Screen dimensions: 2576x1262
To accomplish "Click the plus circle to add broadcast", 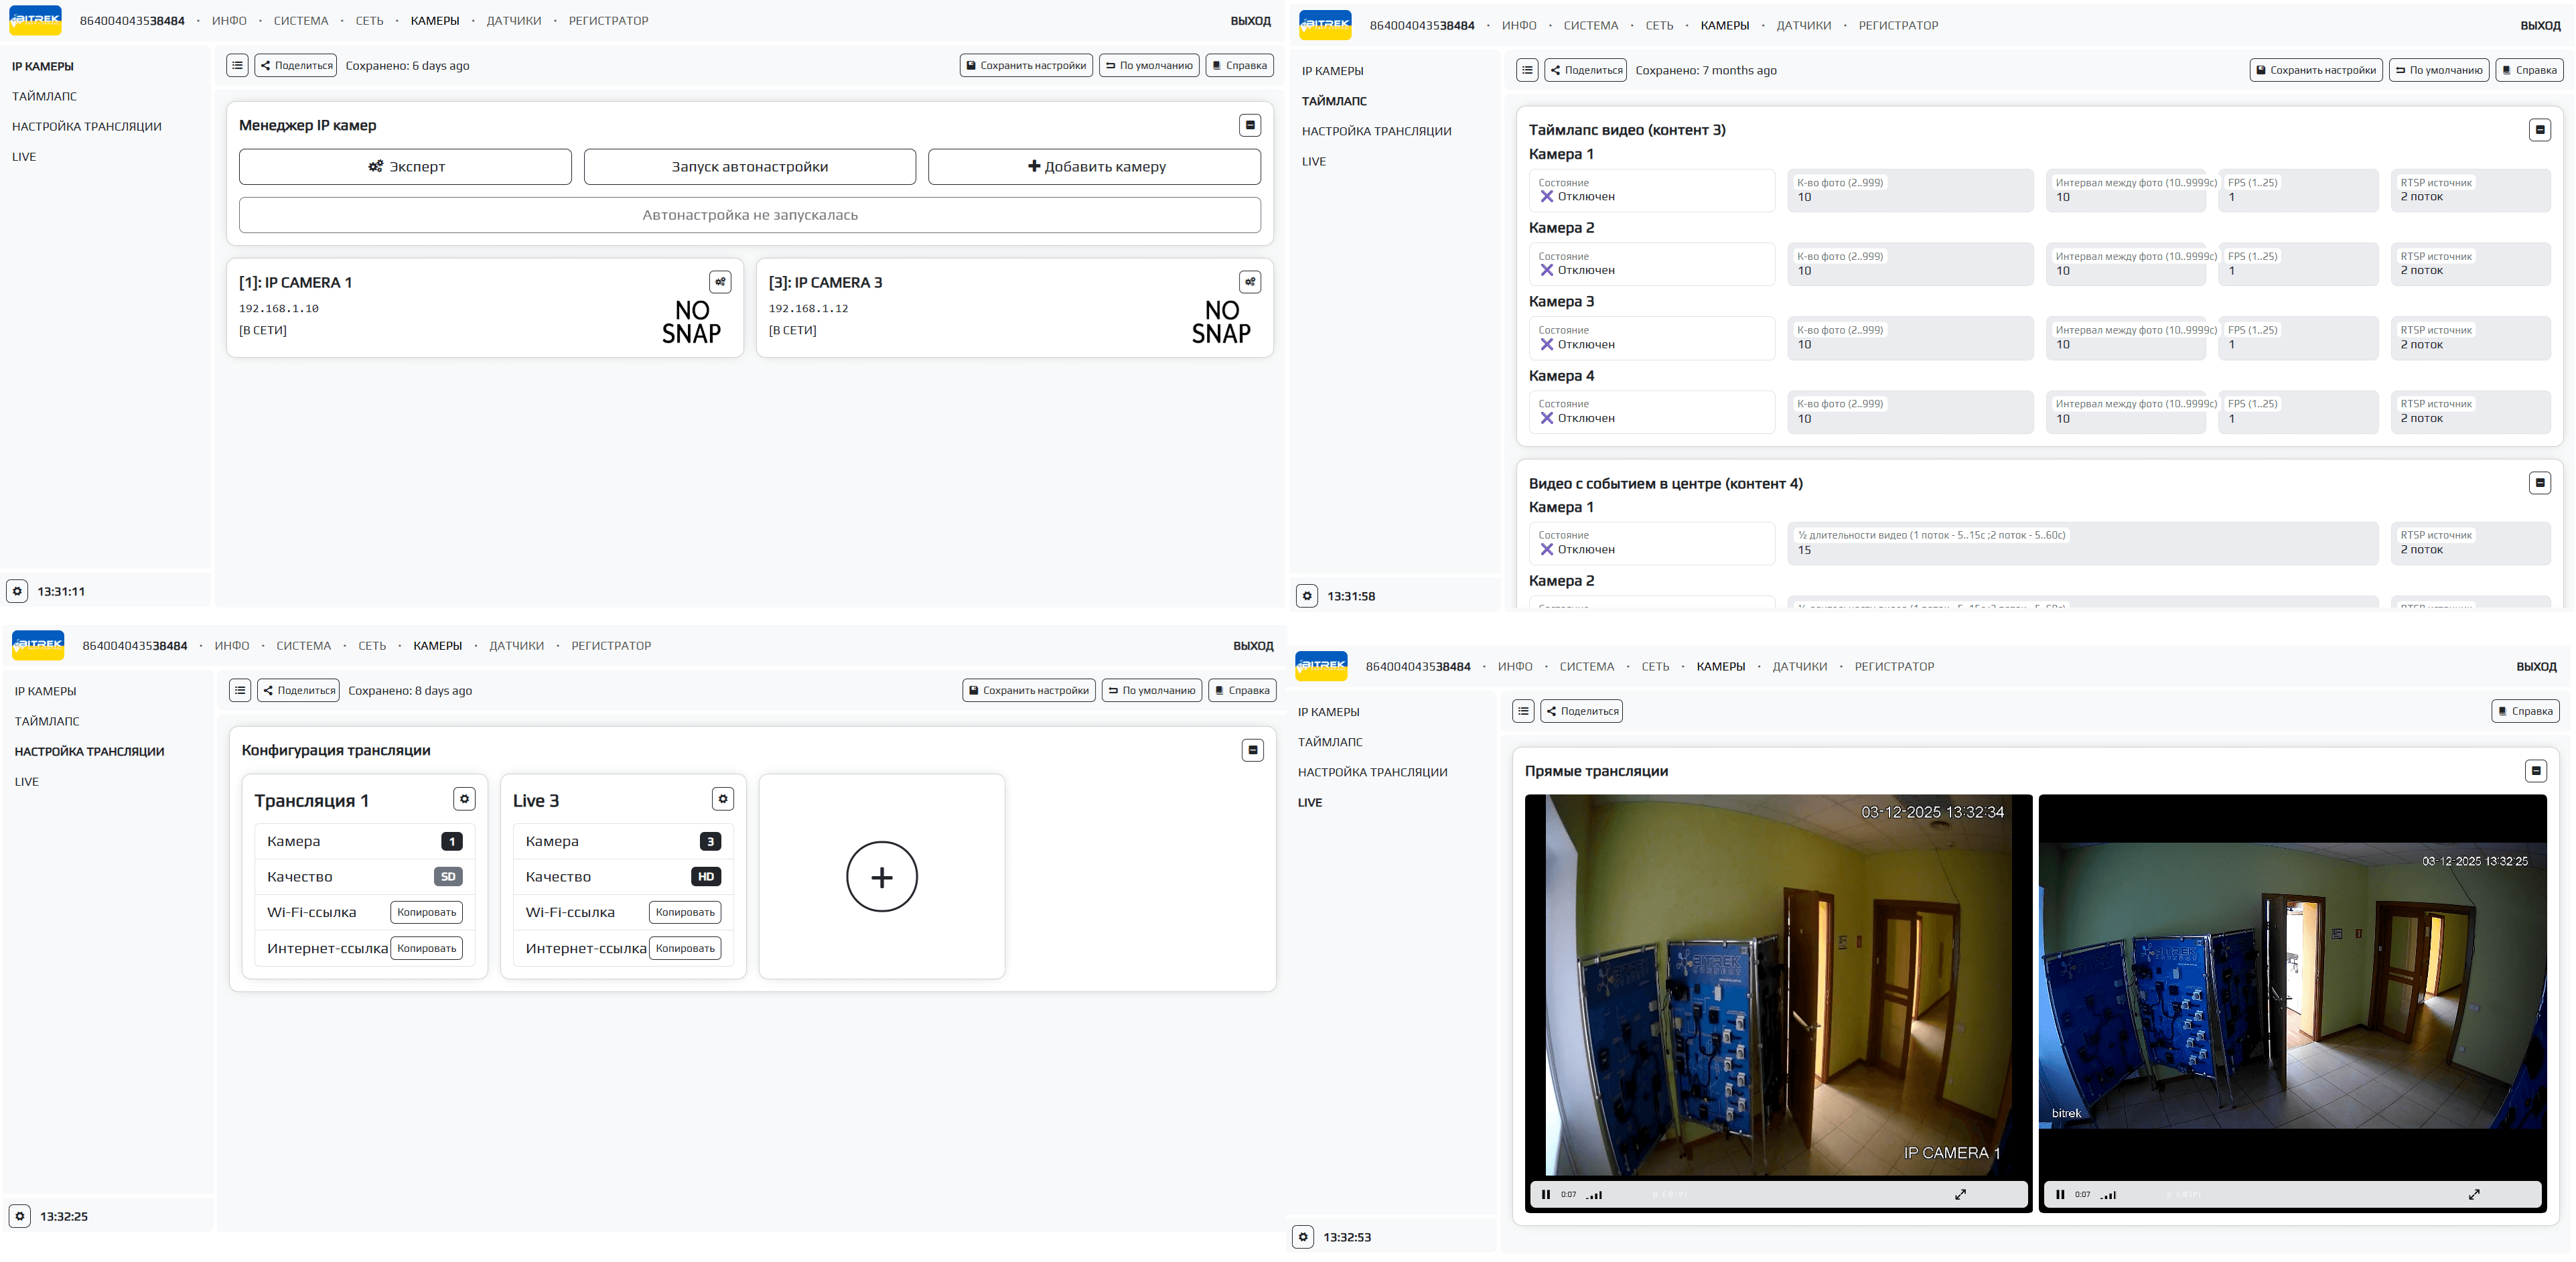I will tap(881, 877).
